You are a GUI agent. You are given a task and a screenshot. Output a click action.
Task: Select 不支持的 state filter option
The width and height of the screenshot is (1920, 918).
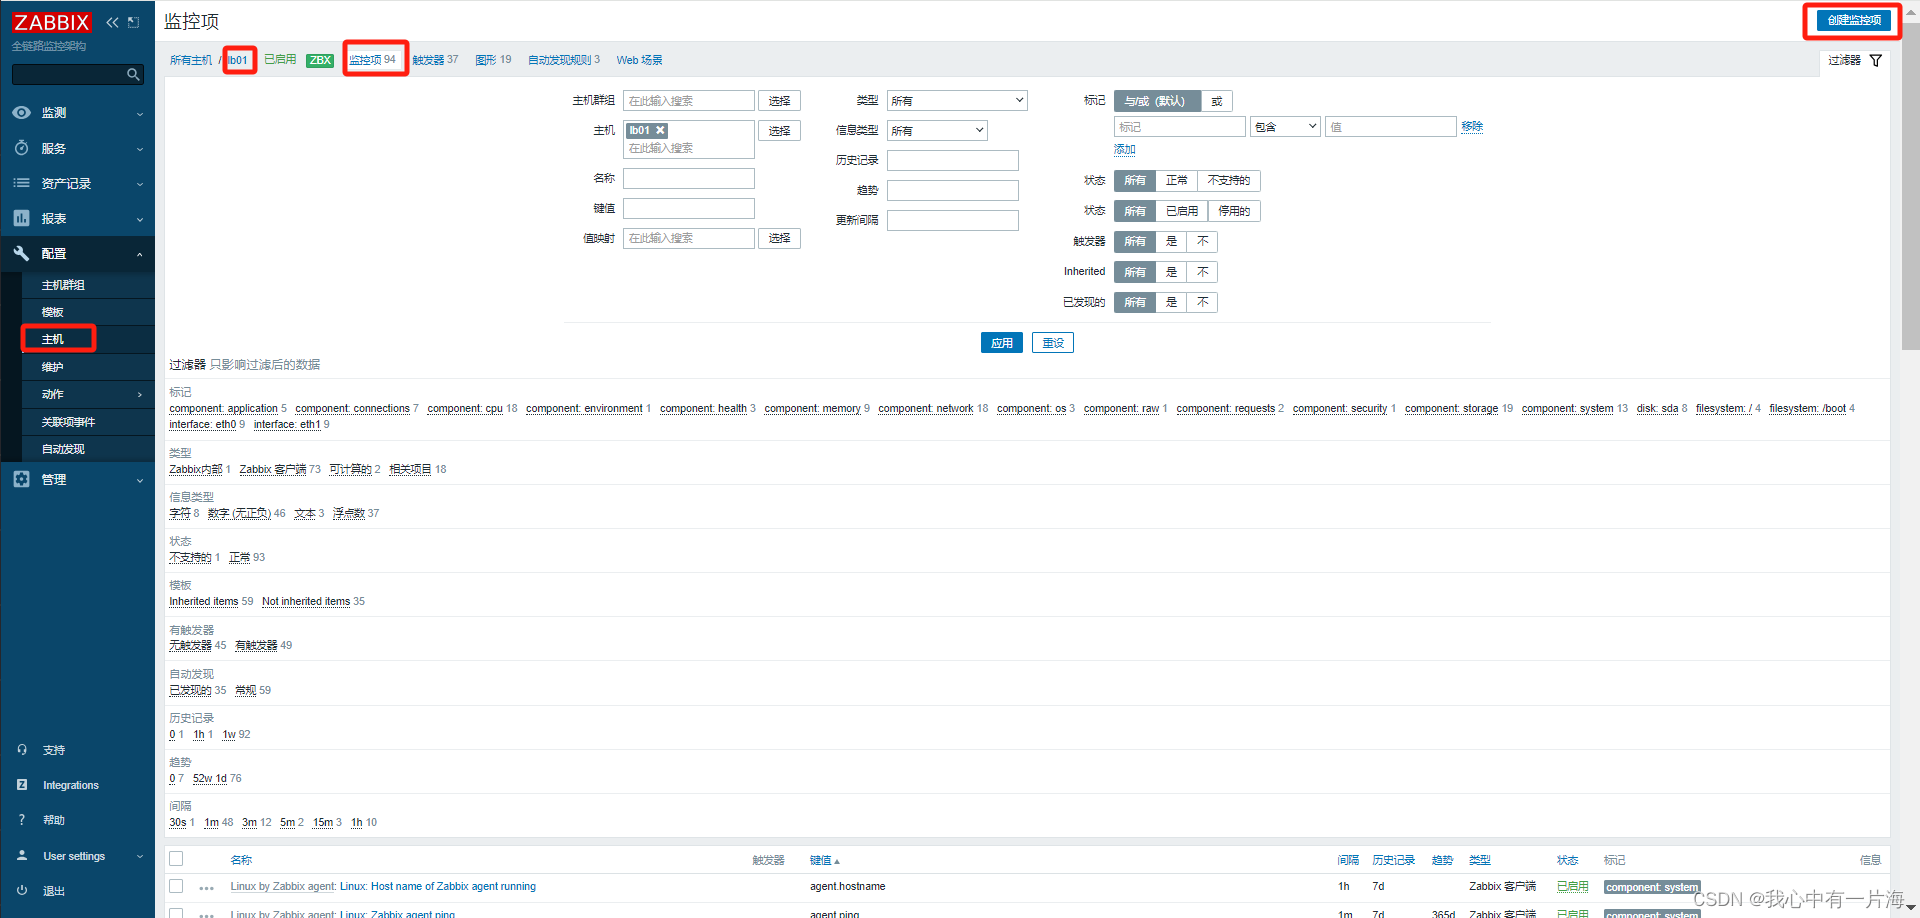click(x=1228, y=181)
